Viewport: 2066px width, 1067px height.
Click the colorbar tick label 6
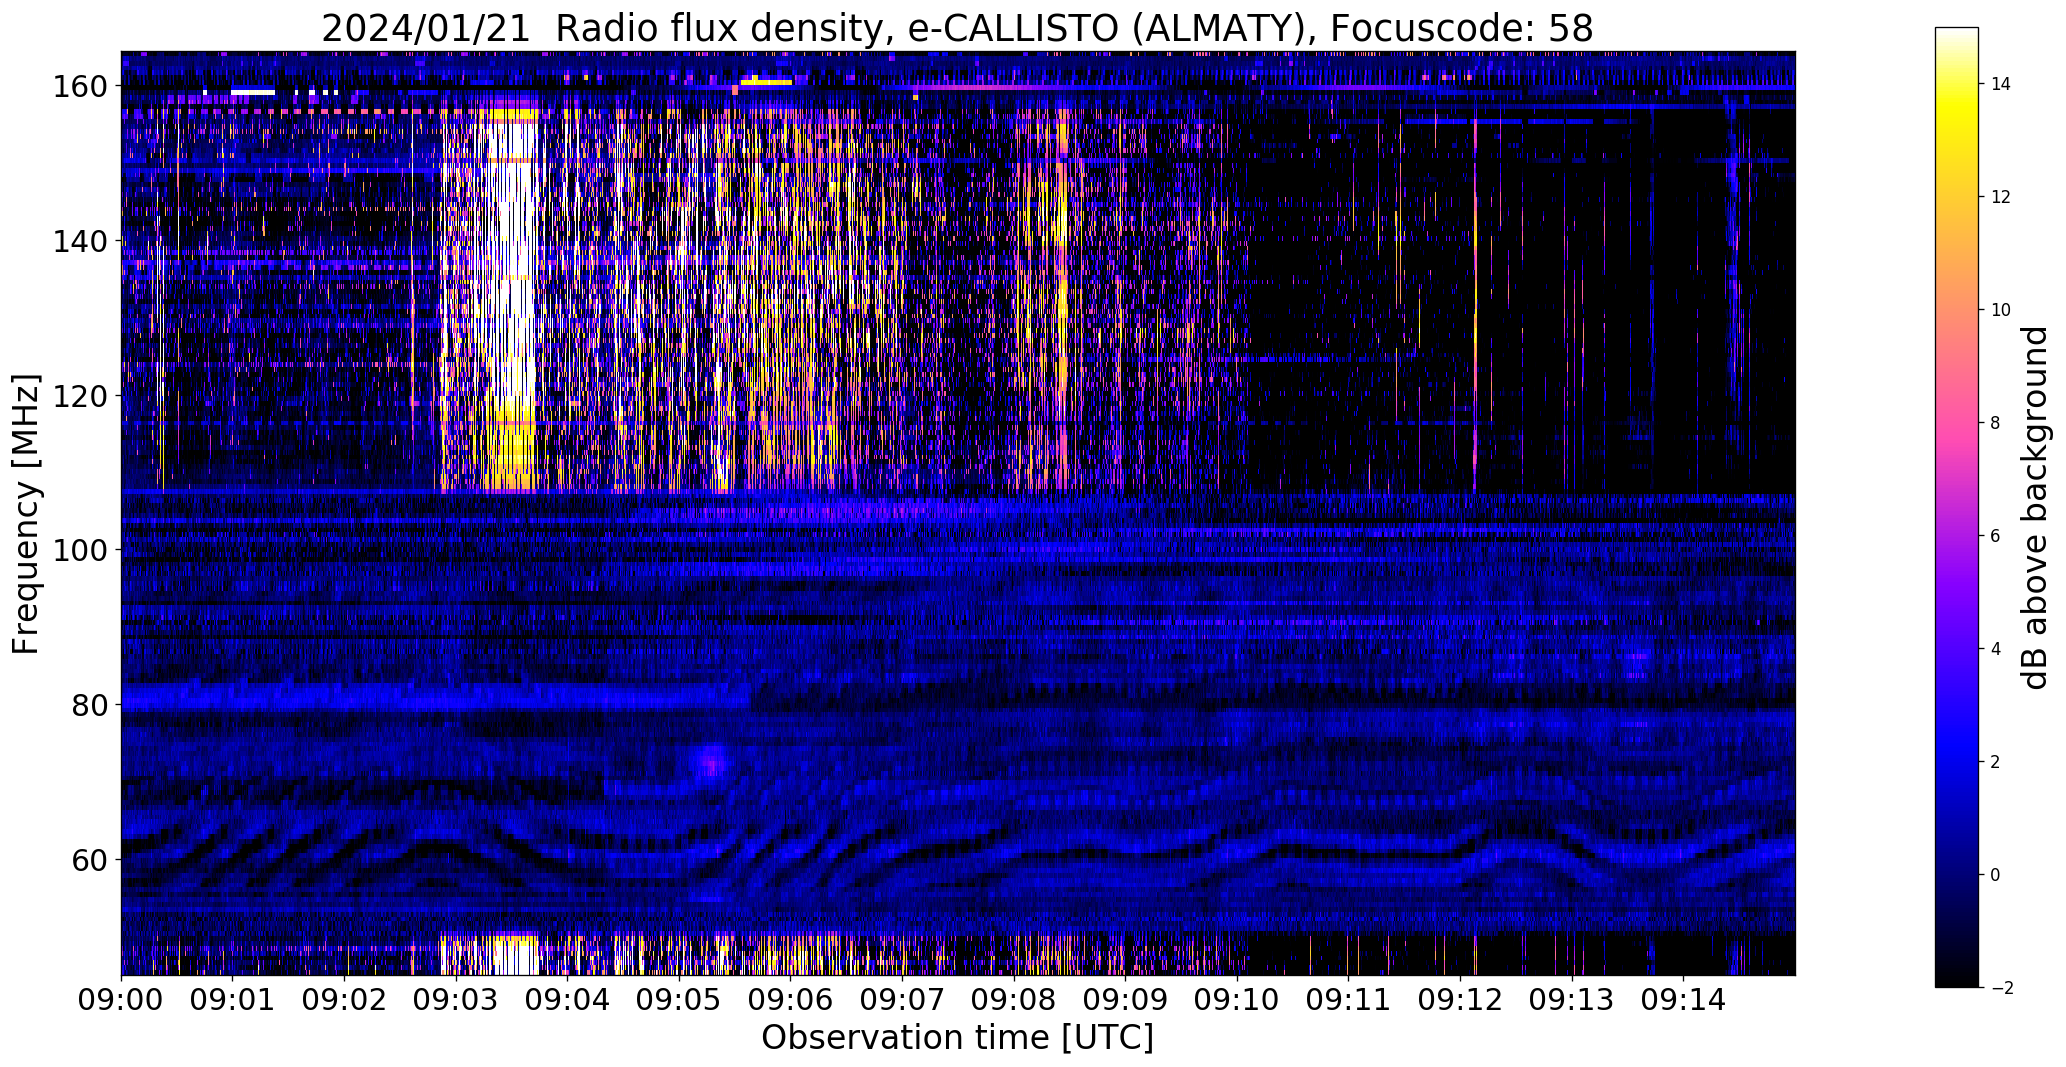(x=1996, y=536)
